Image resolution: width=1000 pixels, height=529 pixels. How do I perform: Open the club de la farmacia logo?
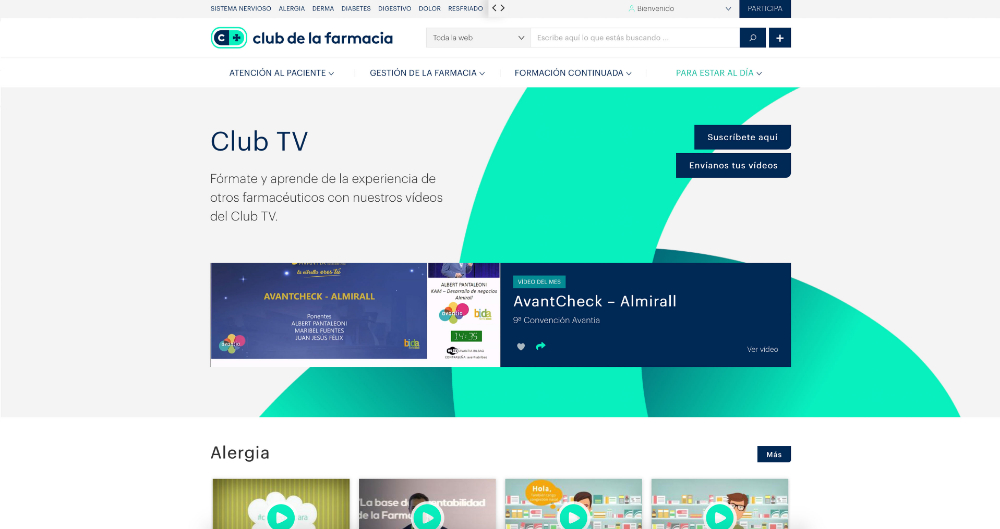click(x=302, y=38)
